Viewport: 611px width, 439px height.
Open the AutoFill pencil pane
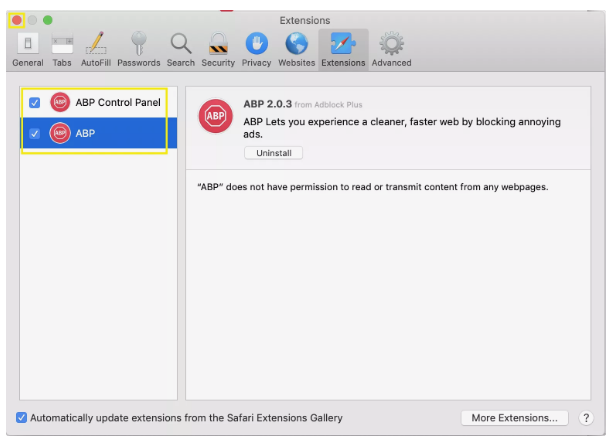tap(96, 50)
